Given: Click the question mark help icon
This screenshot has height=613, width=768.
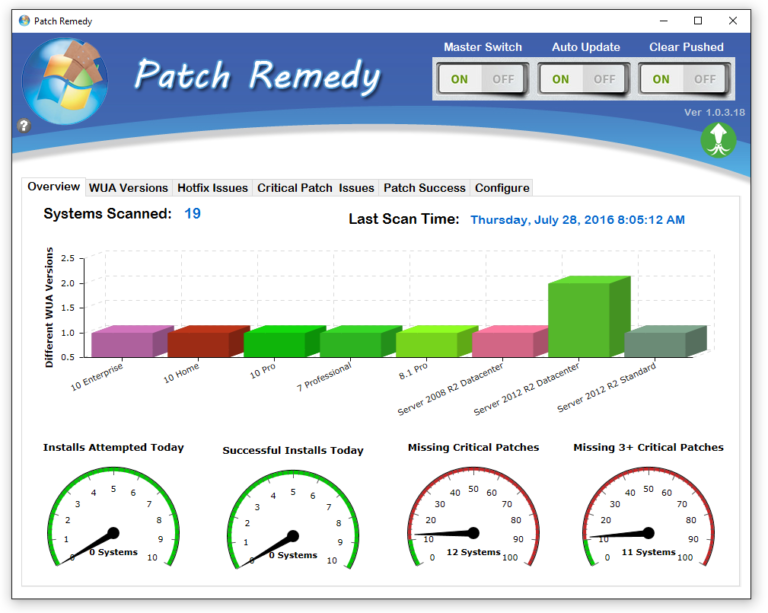Looking at the screenshot, I should pyautogui.click(x=24, y=126).
